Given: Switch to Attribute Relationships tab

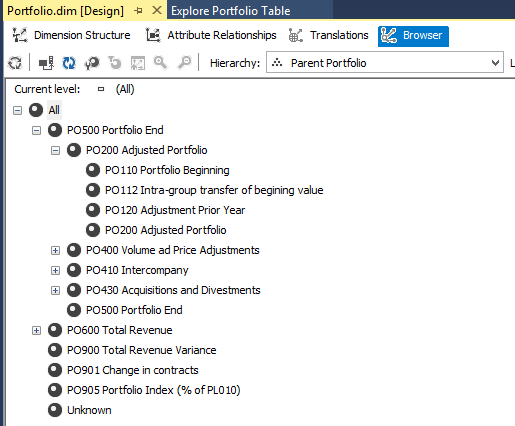Looking at the screenshot, I should coord(211,35).
